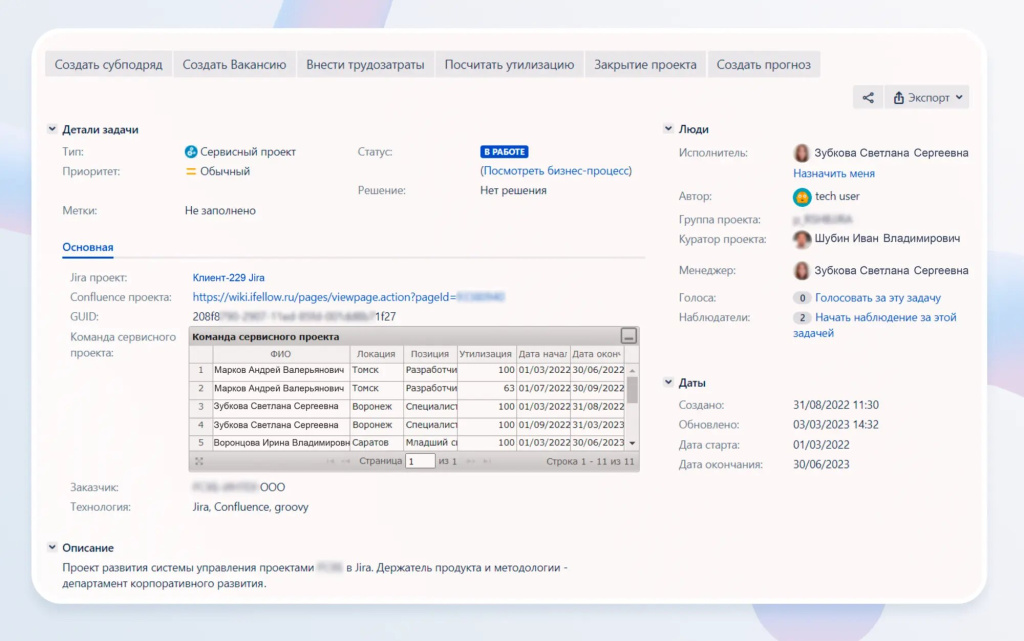
Task: Click the Страница page number field
Action: pos(420,461)
